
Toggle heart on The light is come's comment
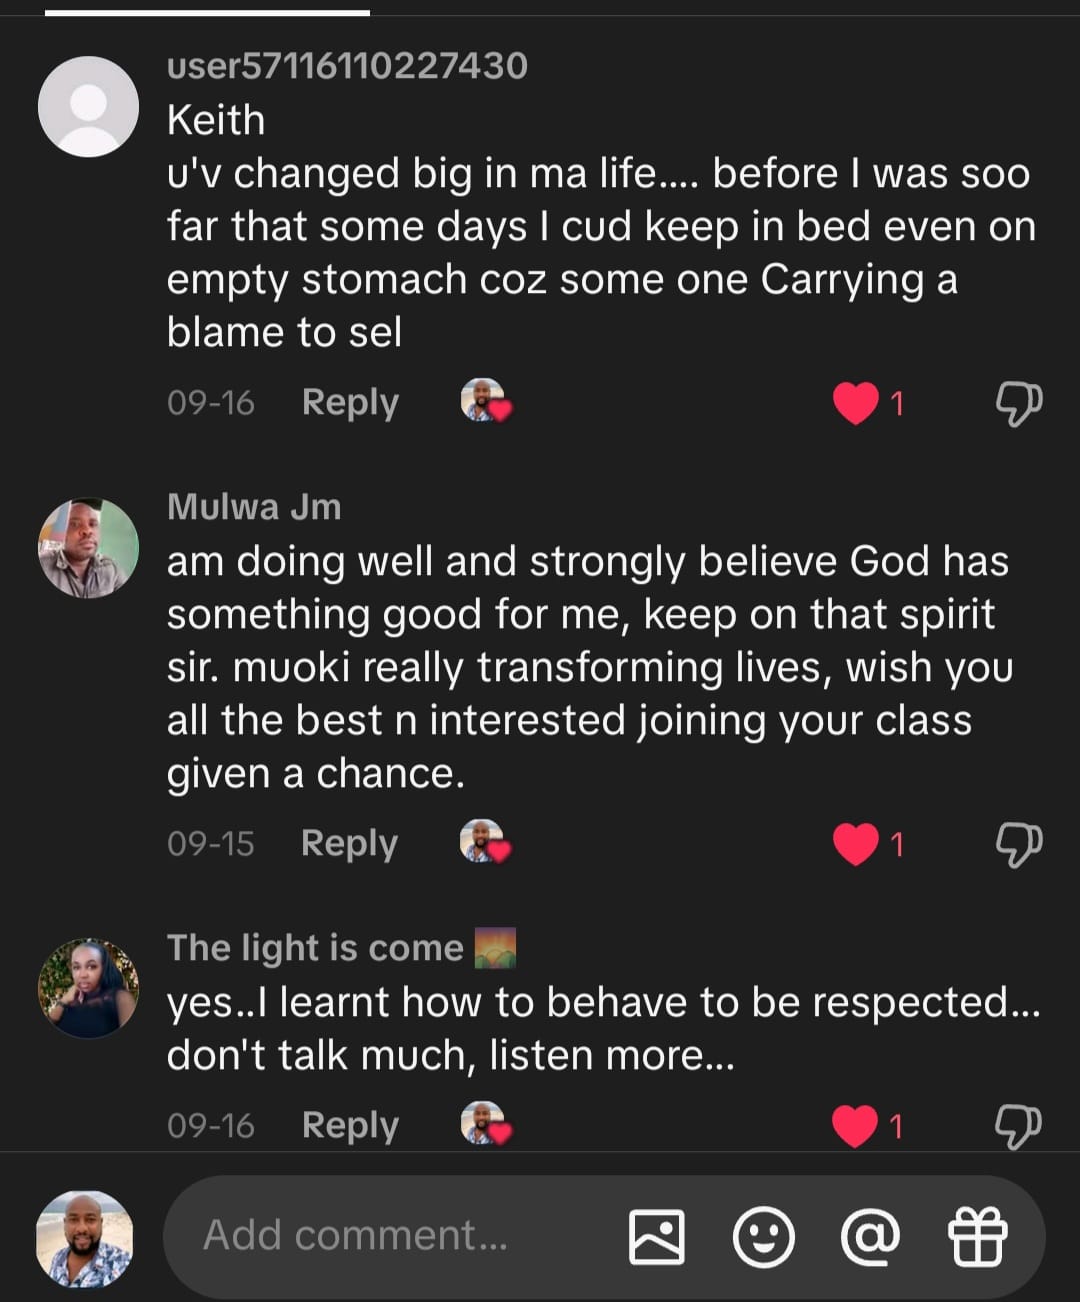856,1126
